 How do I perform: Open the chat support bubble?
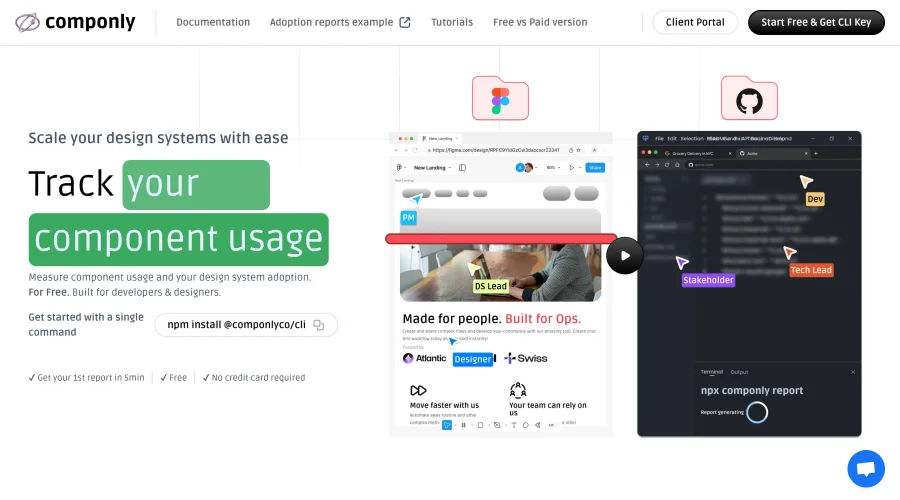(x=866, y=468)
